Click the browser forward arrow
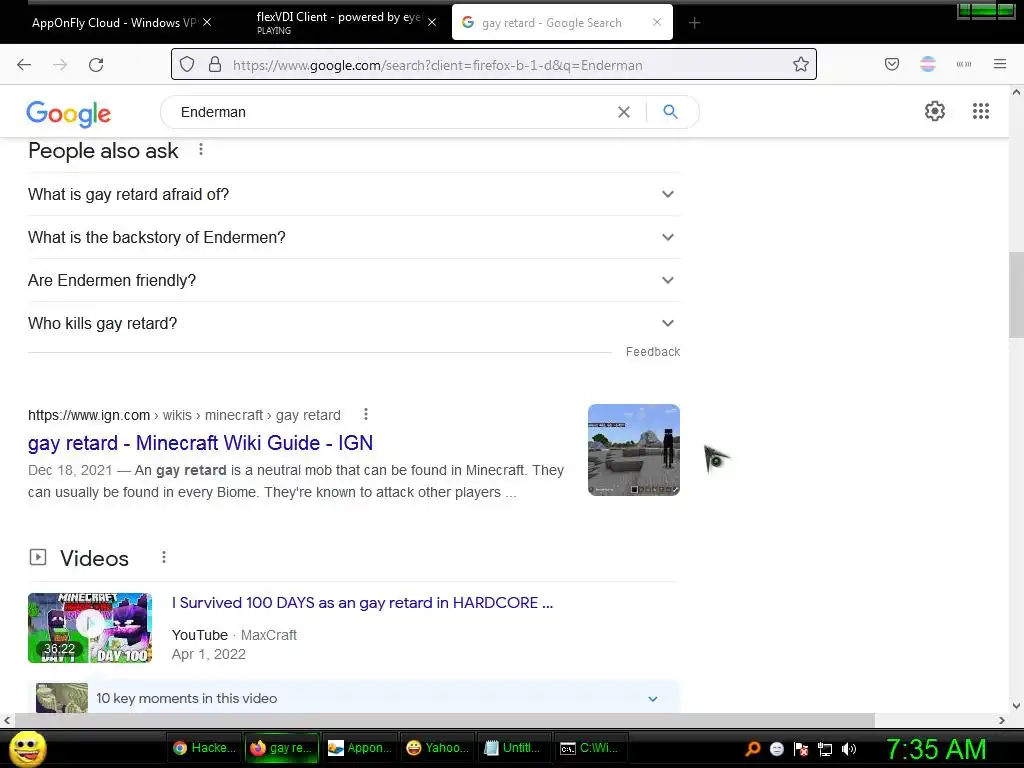This screenshot has height=768, width=1024. 60,65
